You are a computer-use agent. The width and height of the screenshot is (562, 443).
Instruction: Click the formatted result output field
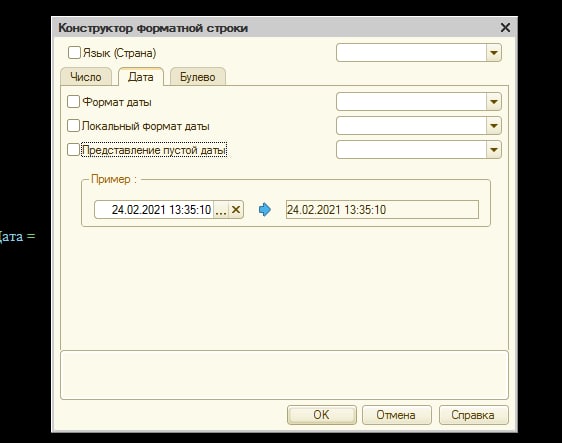(382, 210)
